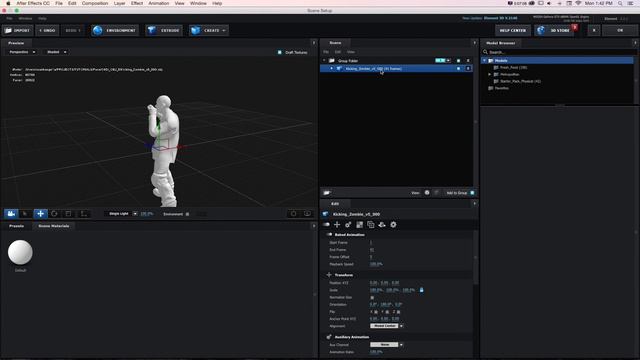Click the IMPORT button
Screen dimensions: 640x360
(x=18, y=30)
